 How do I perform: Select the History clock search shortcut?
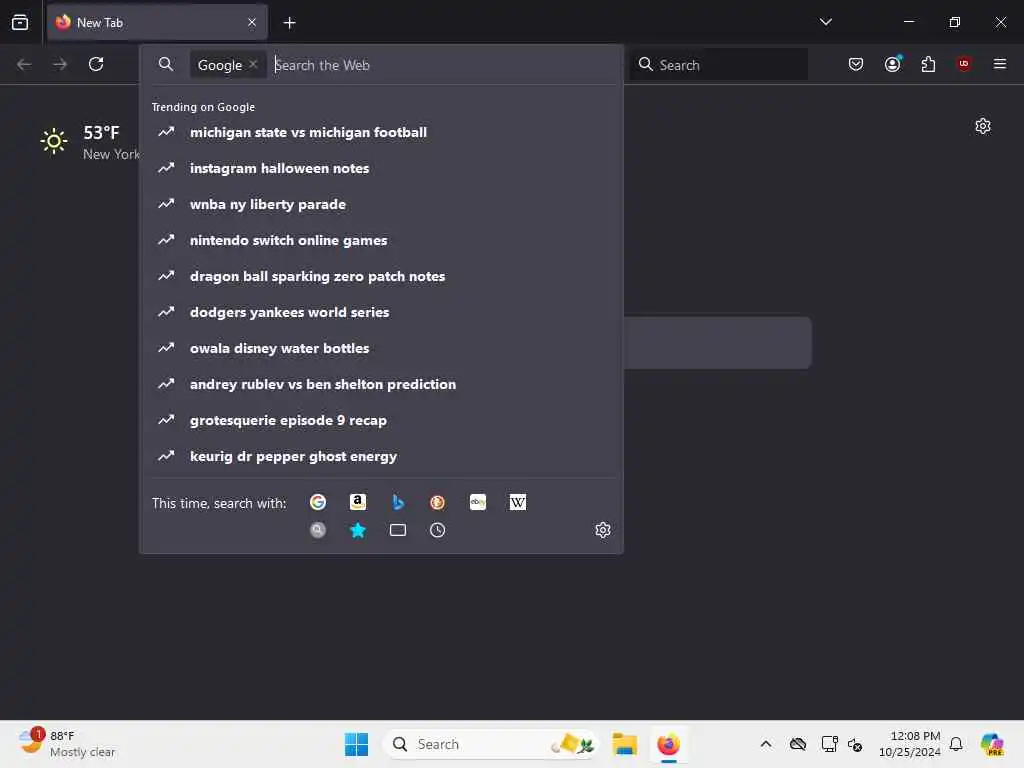tap(438, 530)
